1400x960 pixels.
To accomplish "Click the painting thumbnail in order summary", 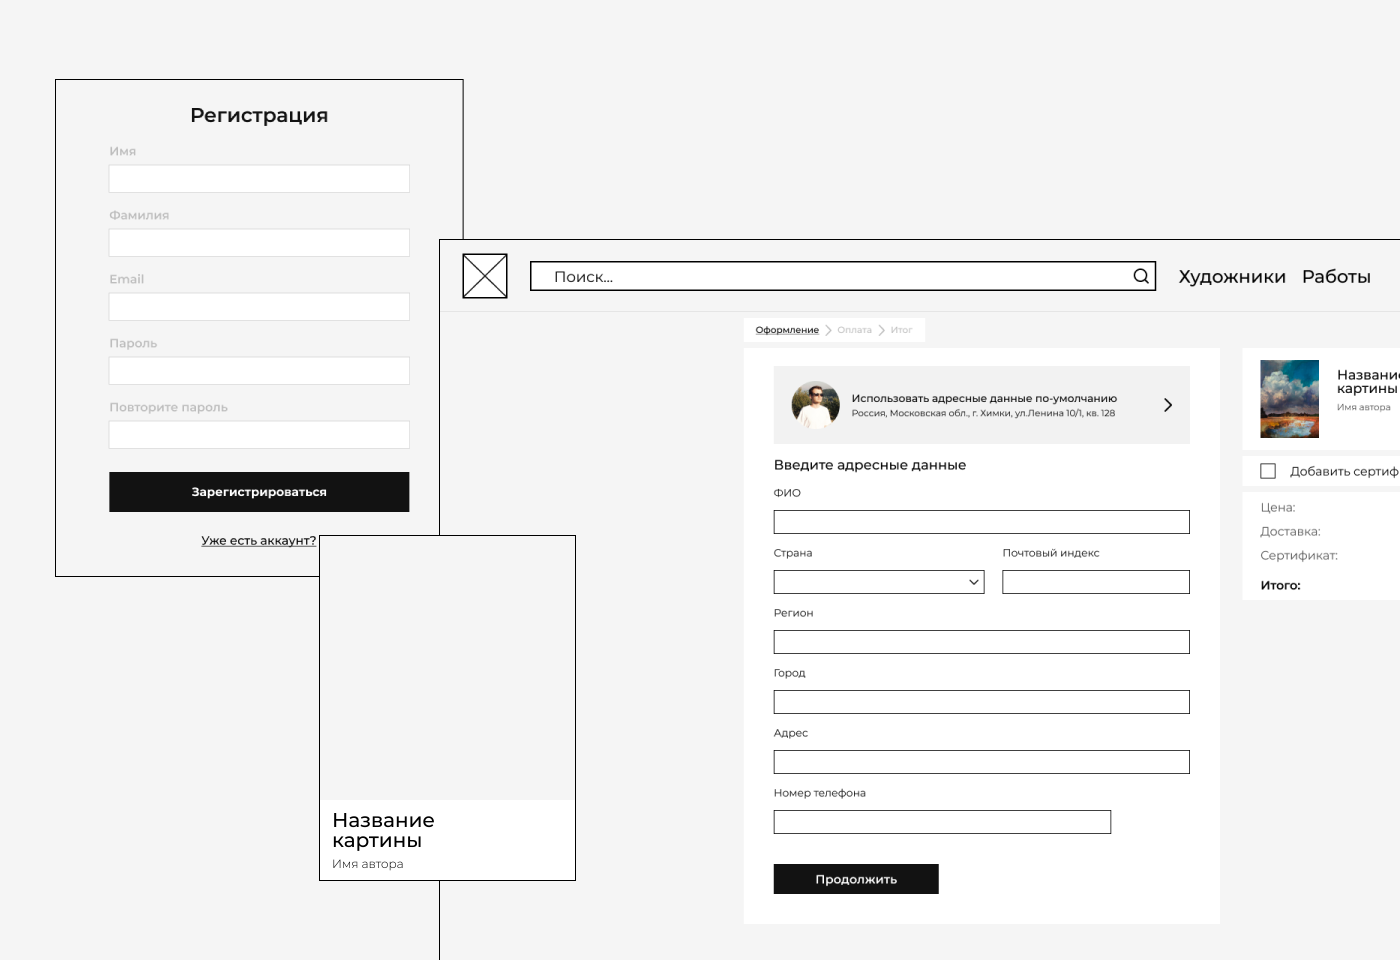I will [x=1289, y=399].
